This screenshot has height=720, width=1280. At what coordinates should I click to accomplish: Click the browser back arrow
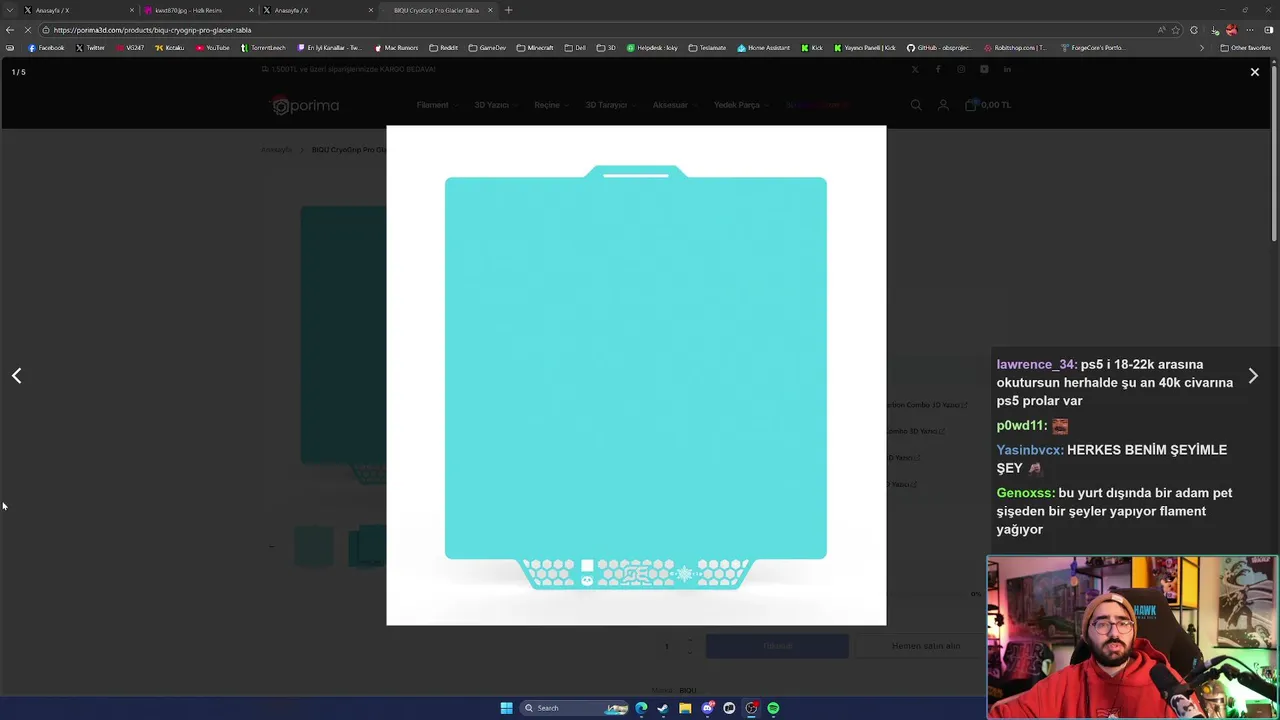coord(10,30)
